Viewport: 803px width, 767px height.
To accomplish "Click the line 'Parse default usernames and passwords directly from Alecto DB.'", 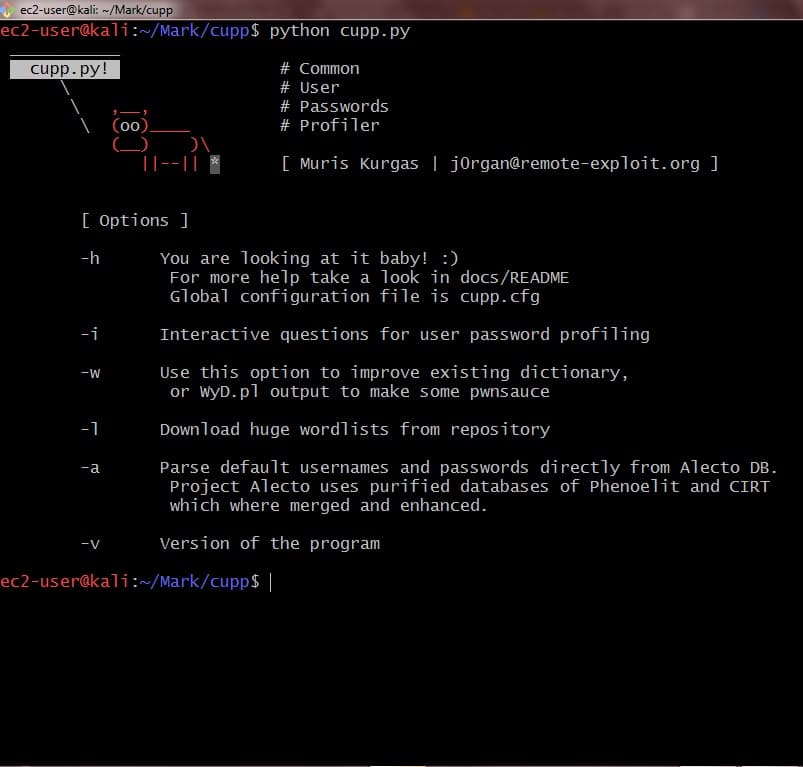I will [x=469, y=467].
